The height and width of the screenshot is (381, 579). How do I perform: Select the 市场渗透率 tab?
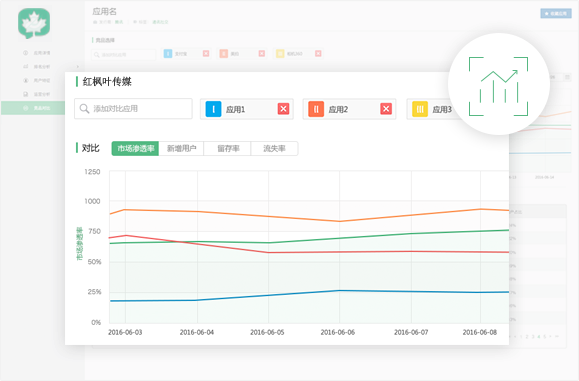pos(135,148)
